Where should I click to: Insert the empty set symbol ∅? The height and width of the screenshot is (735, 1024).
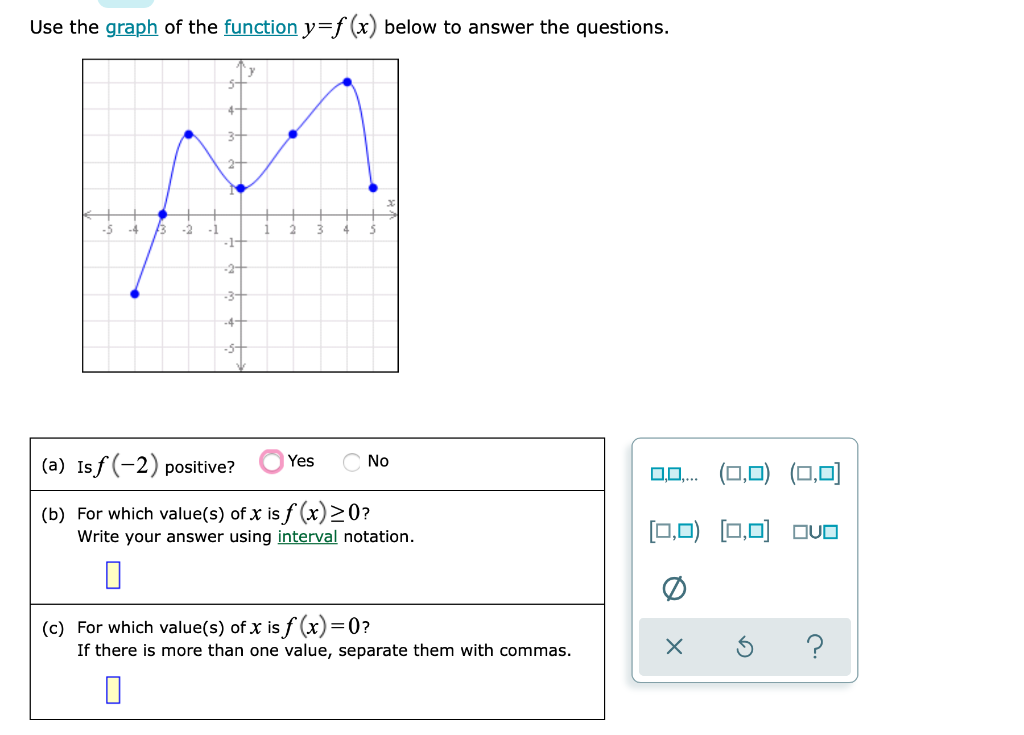(x=675, y=589)
